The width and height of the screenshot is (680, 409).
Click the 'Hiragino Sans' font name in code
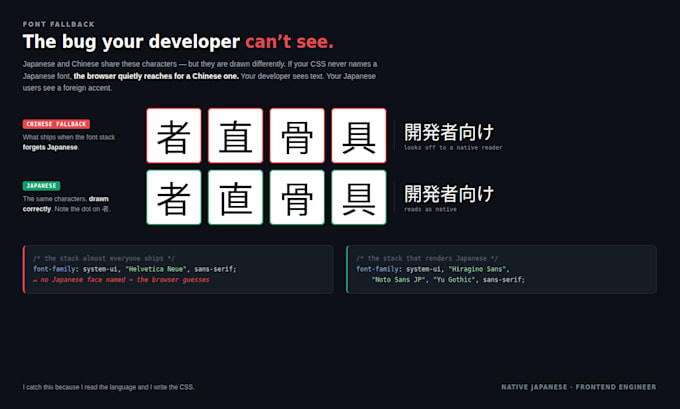coord(477,269)
